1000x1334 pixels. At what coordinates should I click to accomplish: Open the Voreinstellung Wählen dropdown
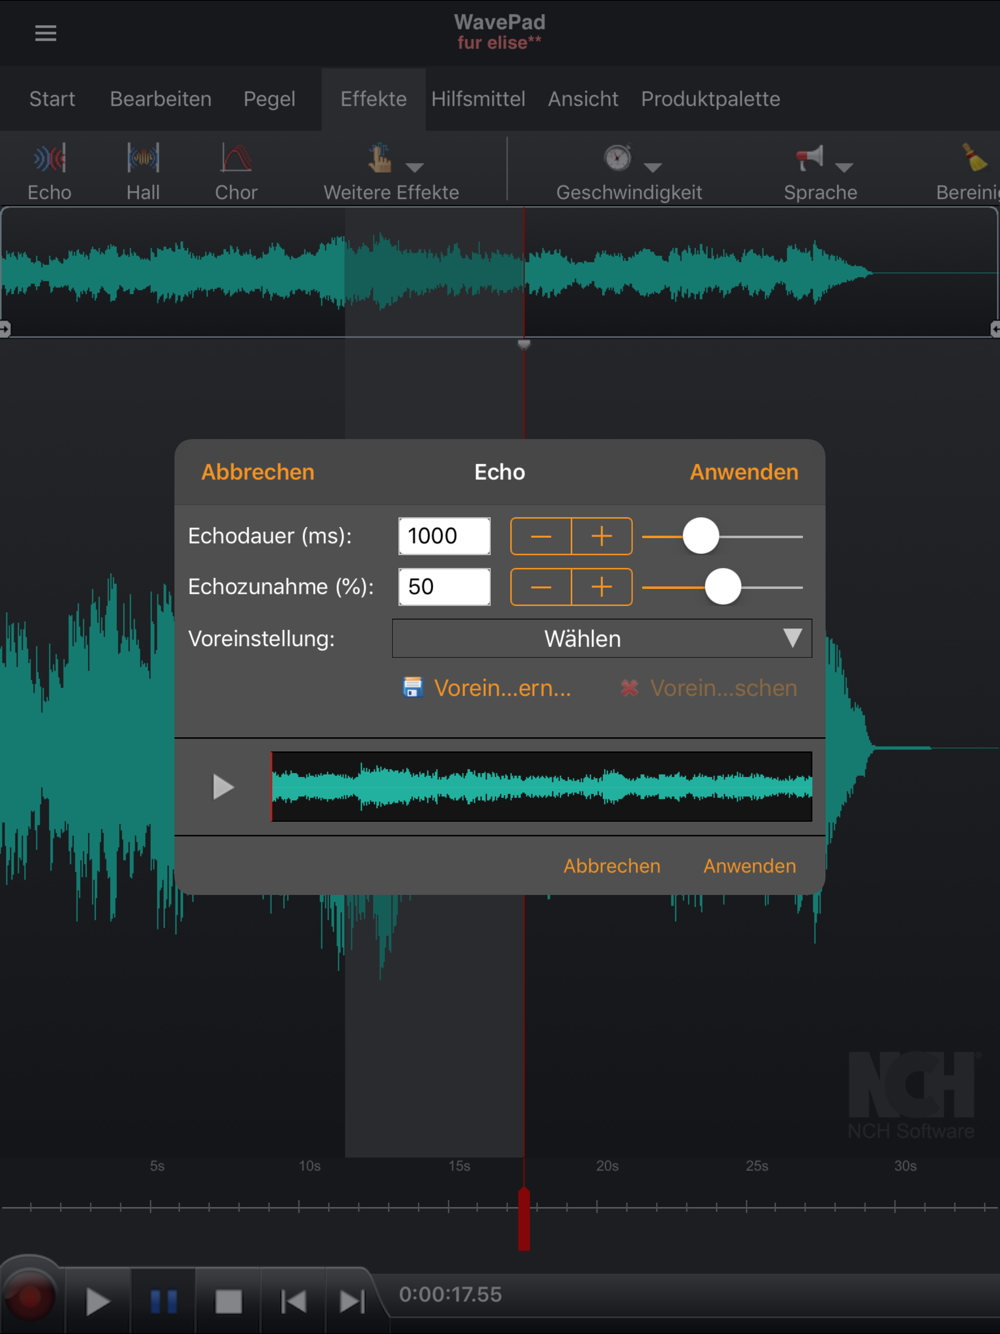tap(602, 638)
